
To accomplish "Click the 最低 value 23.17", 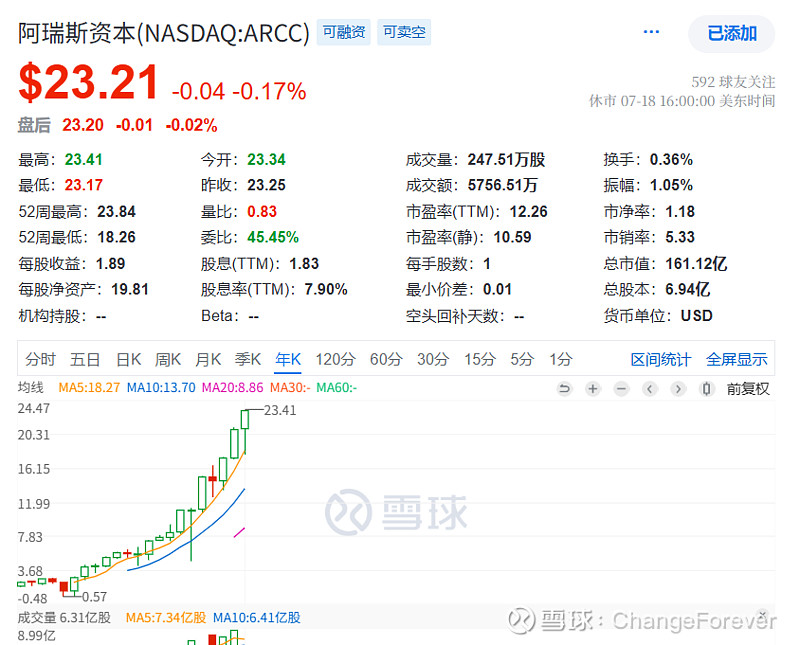I will click(x=84, y=185).
